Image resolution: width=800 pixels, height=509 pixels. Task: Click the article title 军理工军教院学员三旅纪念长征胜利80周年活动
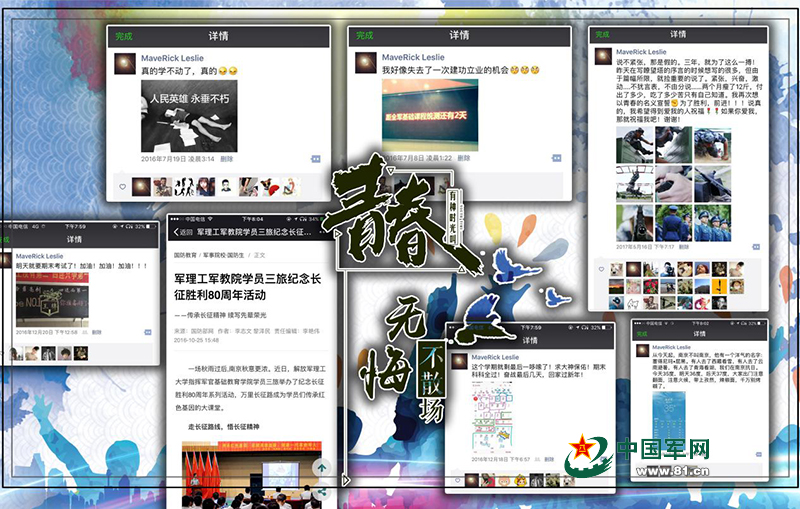click(247, 287)
